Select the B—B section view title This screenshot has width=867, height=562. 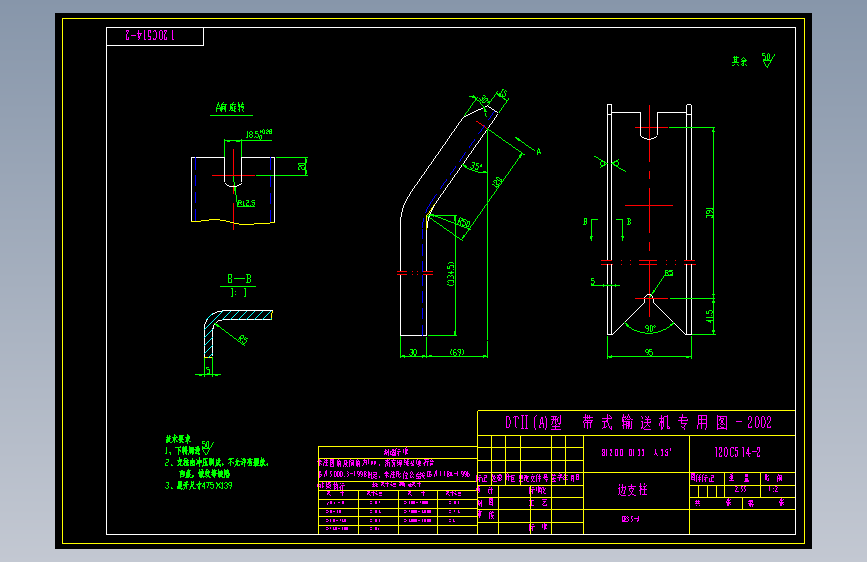click(239, 279)
